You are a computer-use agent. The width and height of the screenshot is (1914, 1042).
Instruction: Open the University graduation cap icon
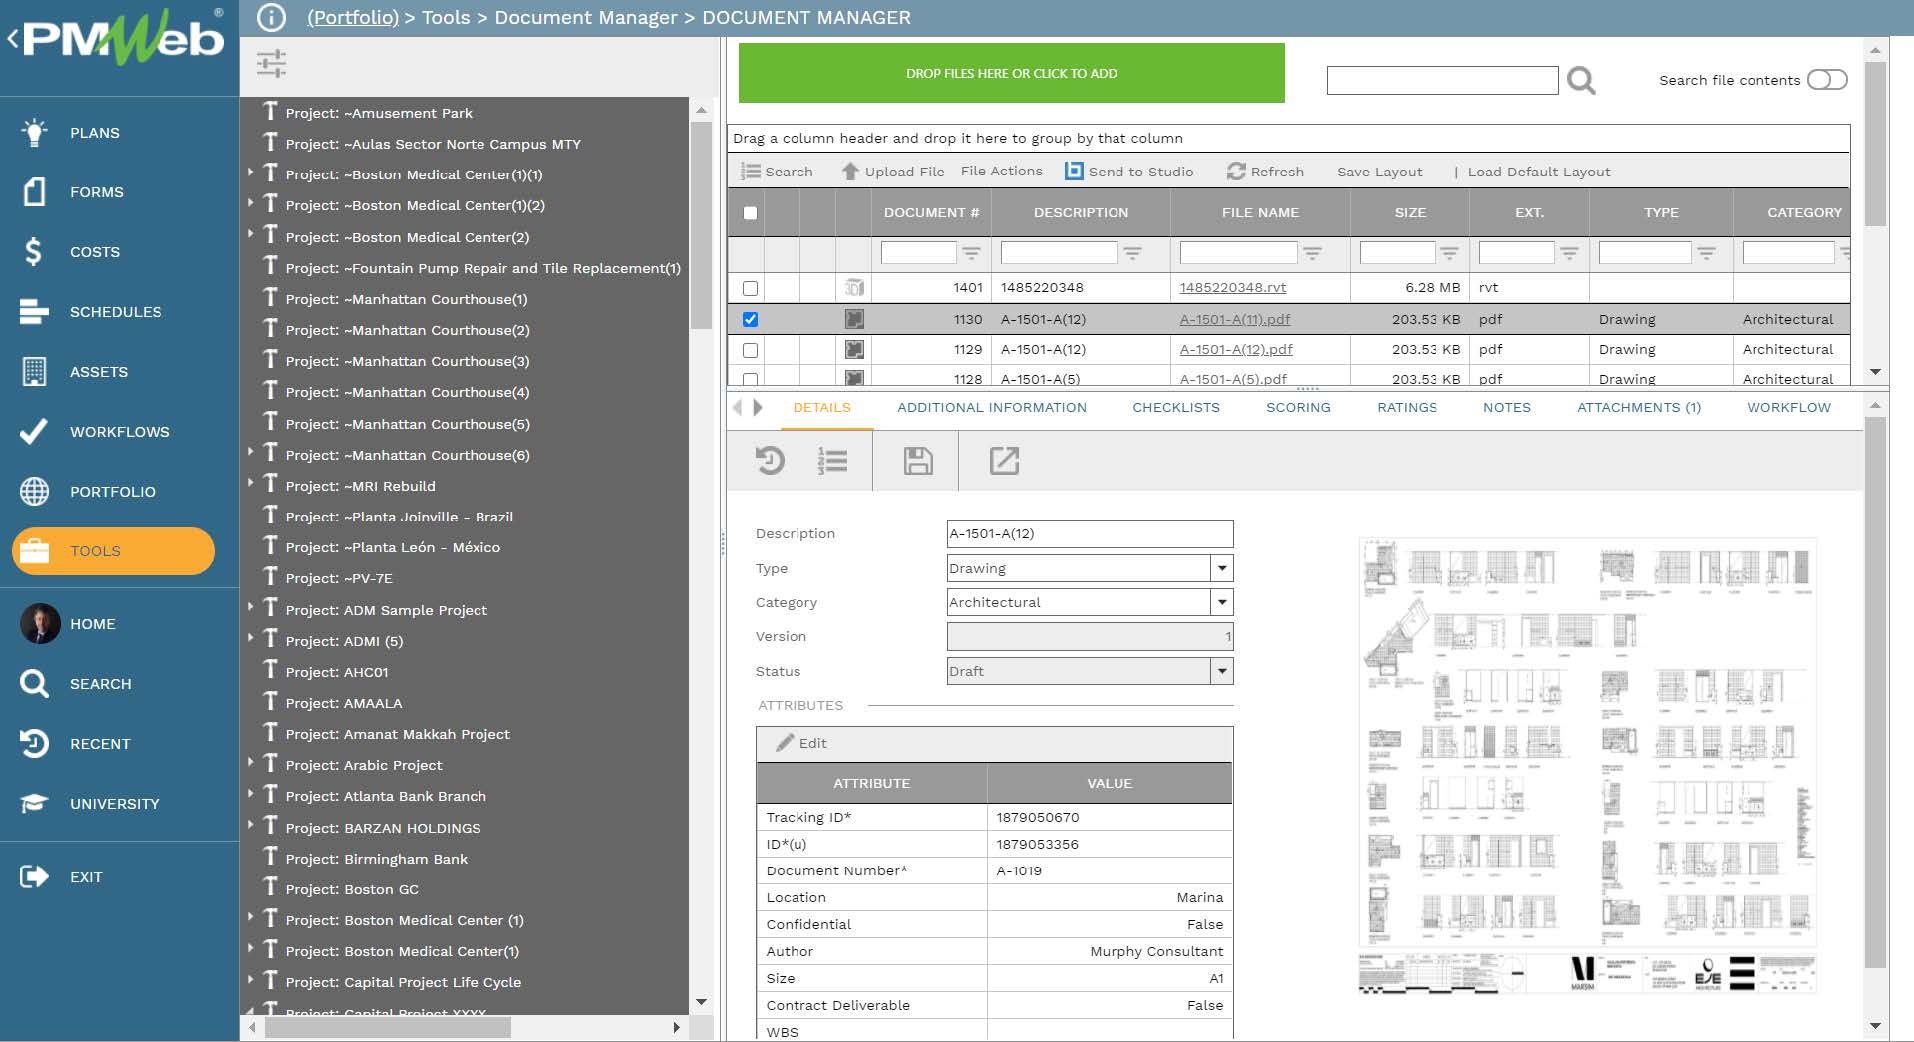coord(34,803)
